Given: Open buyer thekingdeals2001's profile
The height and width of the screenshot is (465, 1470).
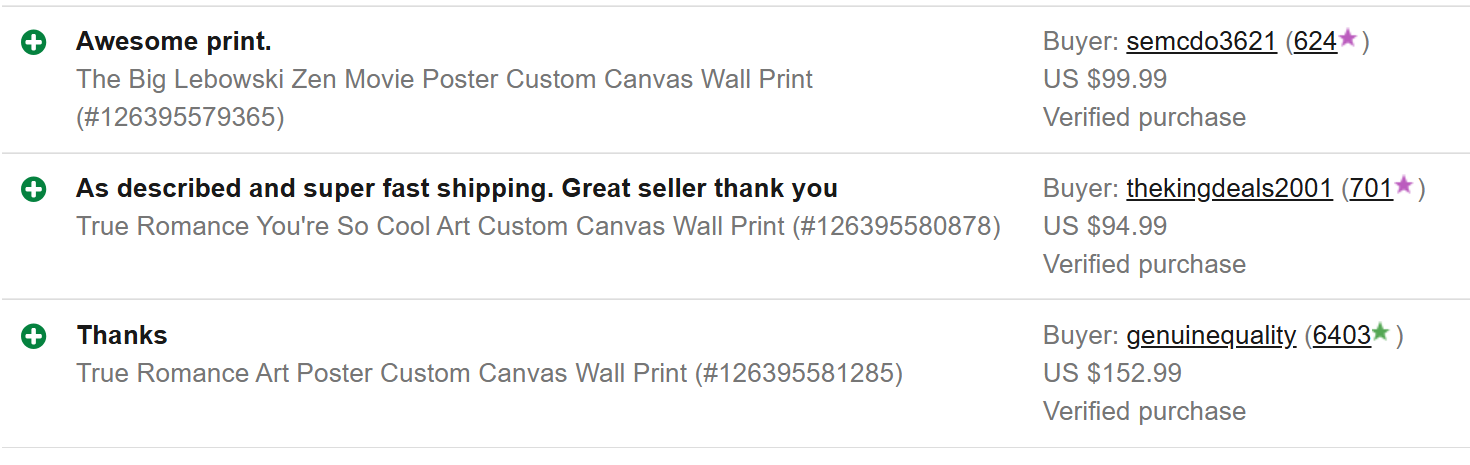Looking at the screenshot, I should pos(1229,188).
